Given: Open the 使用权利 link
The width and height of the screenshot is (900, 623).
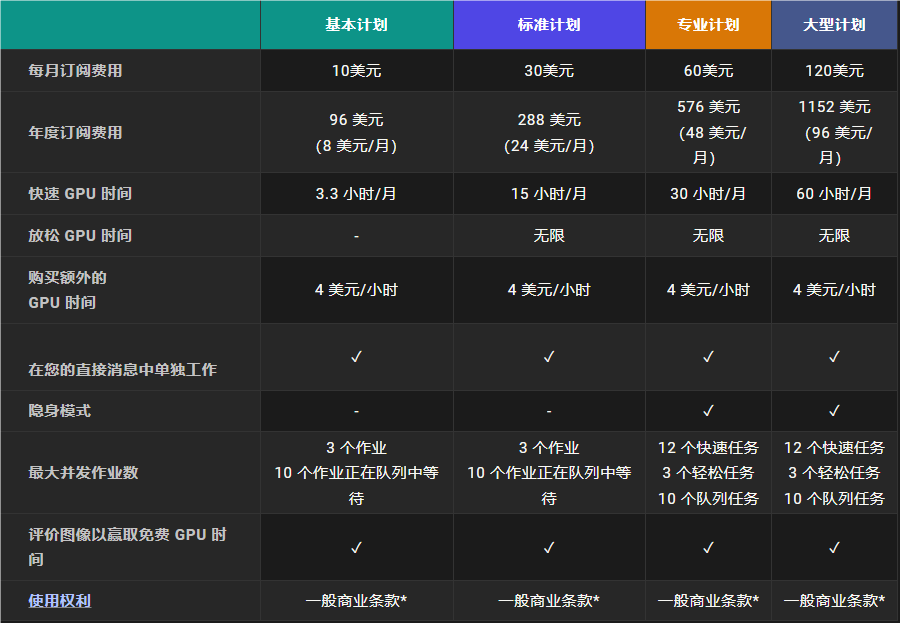Looking at the screenshot, I should click(x=60, y=601).
